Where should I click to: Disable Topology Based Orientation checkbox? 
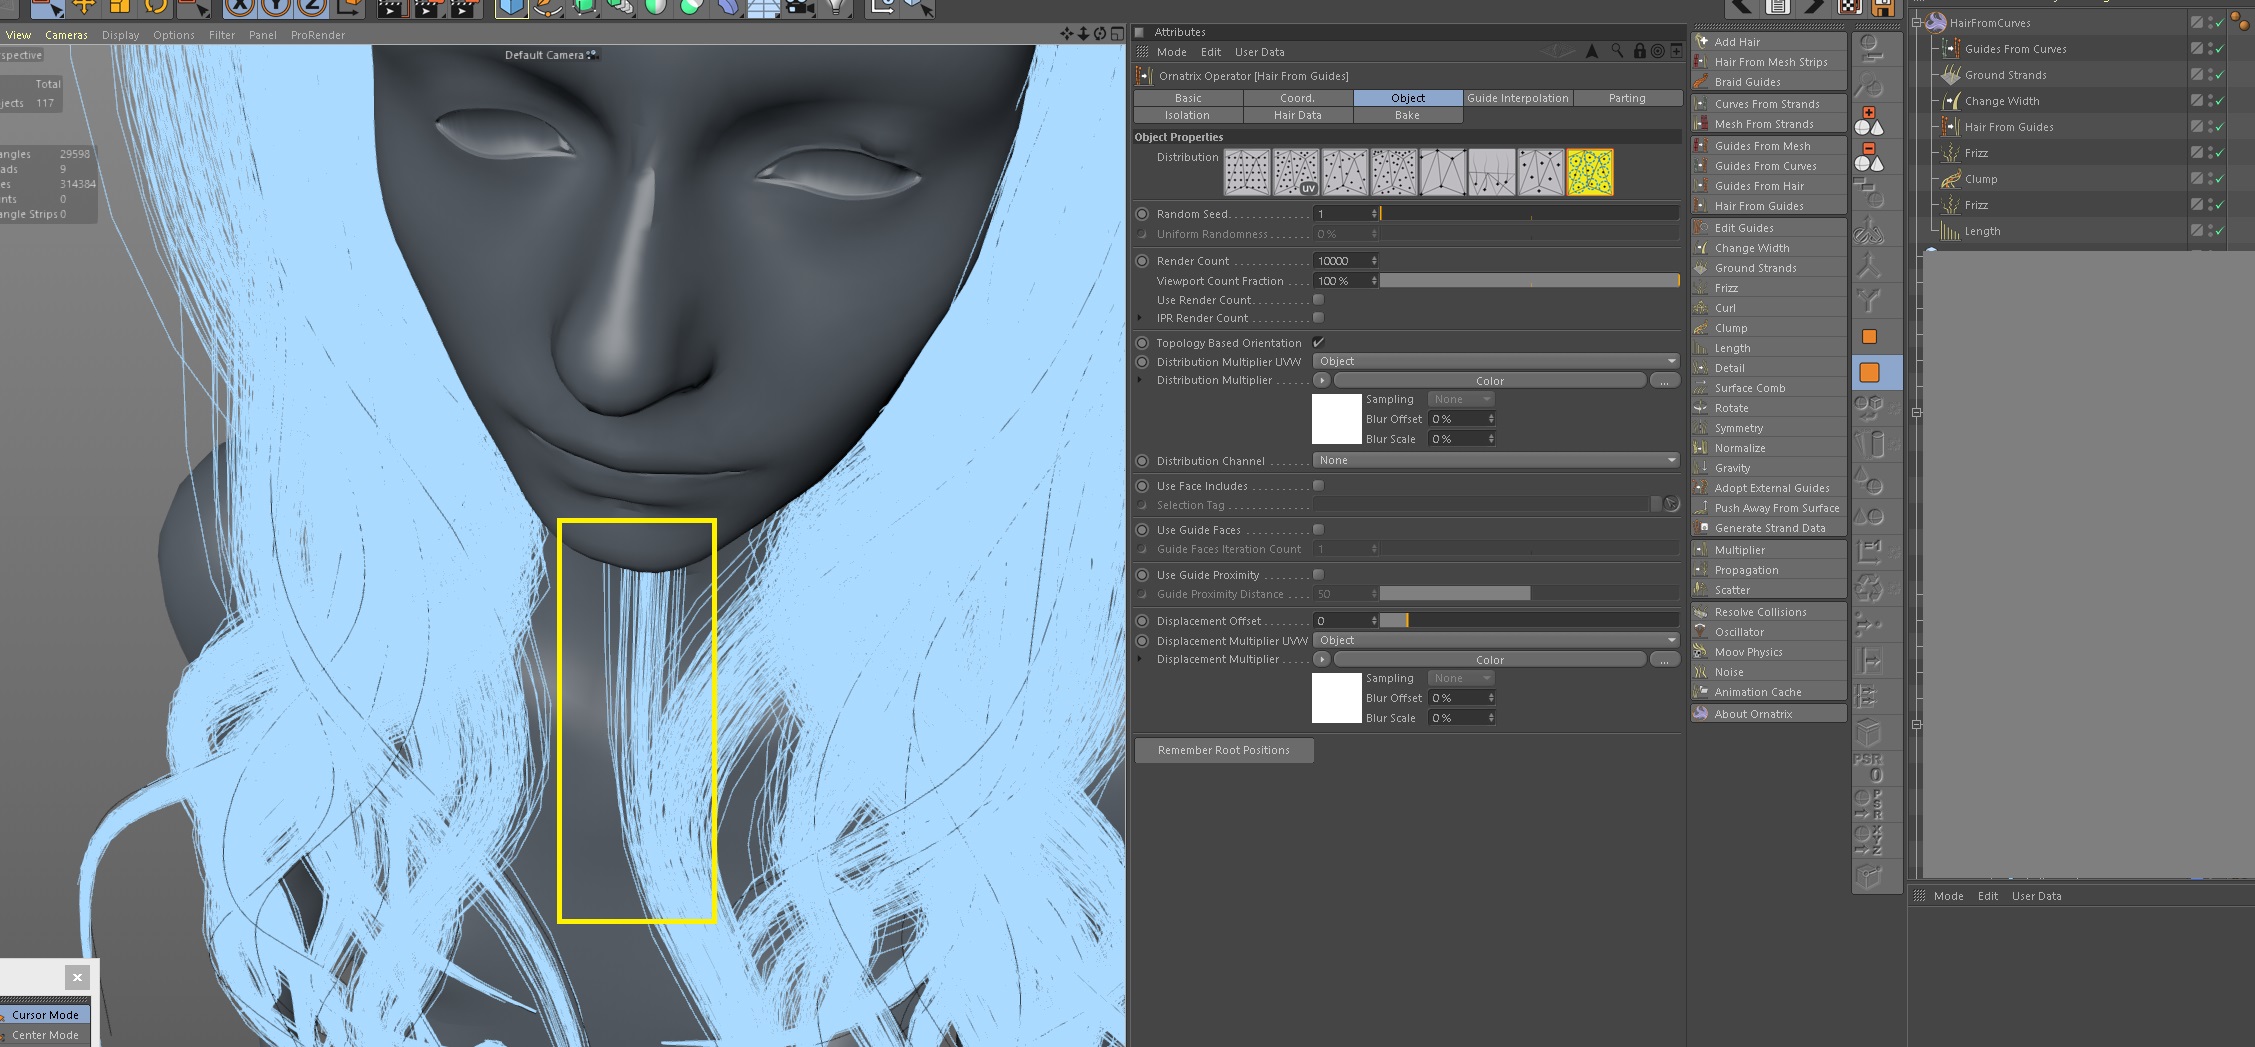coord(1318,343)
